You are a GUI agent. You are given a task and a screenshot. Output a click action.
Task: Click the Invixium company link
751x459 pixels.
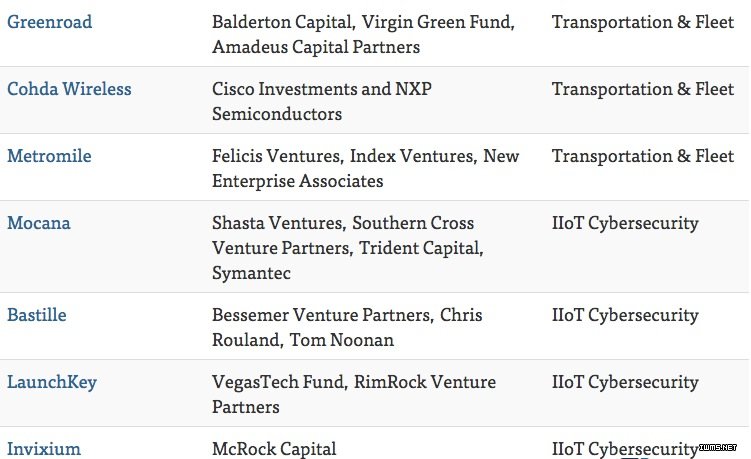(44, 449)
